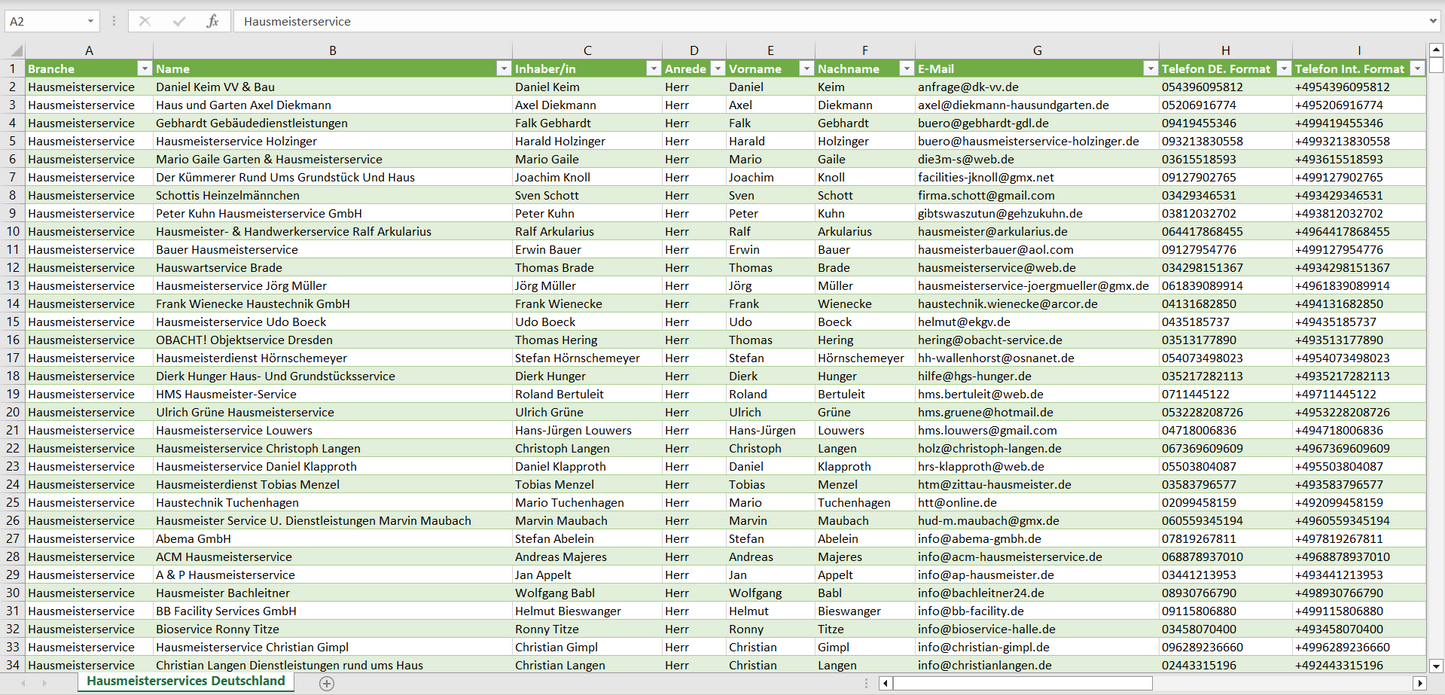Screen dimensions: 1445x695
Task: Open the Branche column filter dropdown
Action: pos(144,69)
